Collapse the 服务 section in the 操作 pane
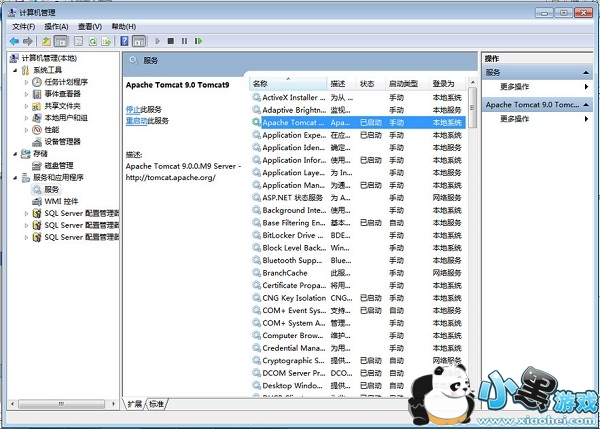This screenshot has width=600, height=429. pyautogui.click(x=586, y=73)
